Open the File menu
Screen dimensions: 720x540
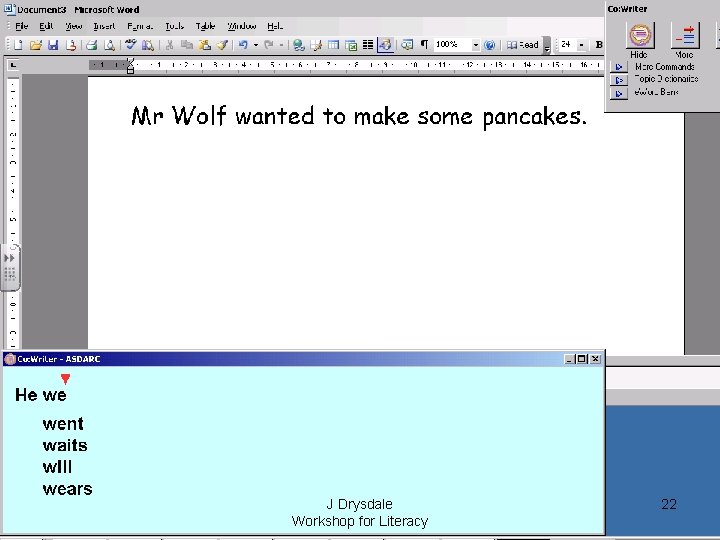click(x=22, y=26)
